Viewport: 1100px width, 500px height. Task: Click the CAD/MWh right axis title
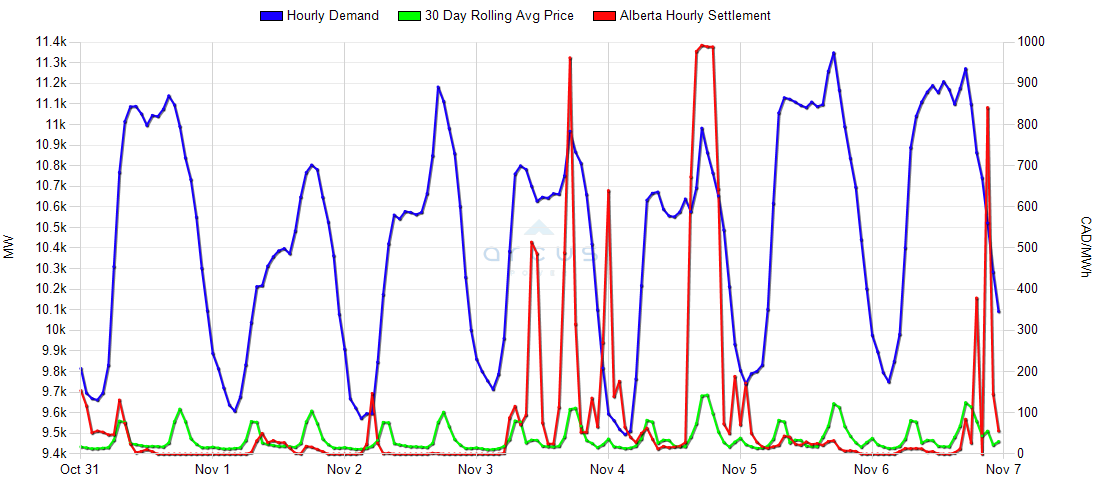coord(1087,248)
